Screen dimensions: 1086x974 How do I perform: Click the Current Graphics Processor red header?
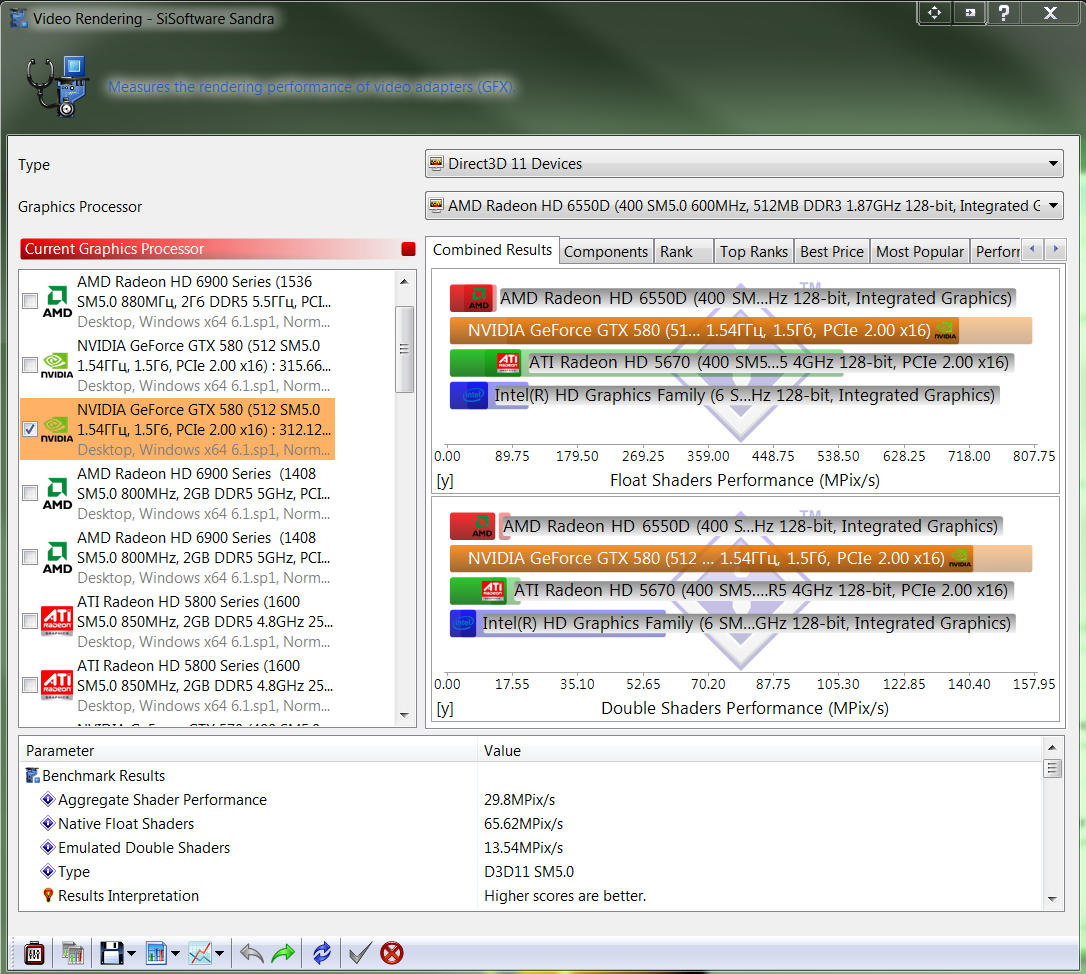(218, 249)
